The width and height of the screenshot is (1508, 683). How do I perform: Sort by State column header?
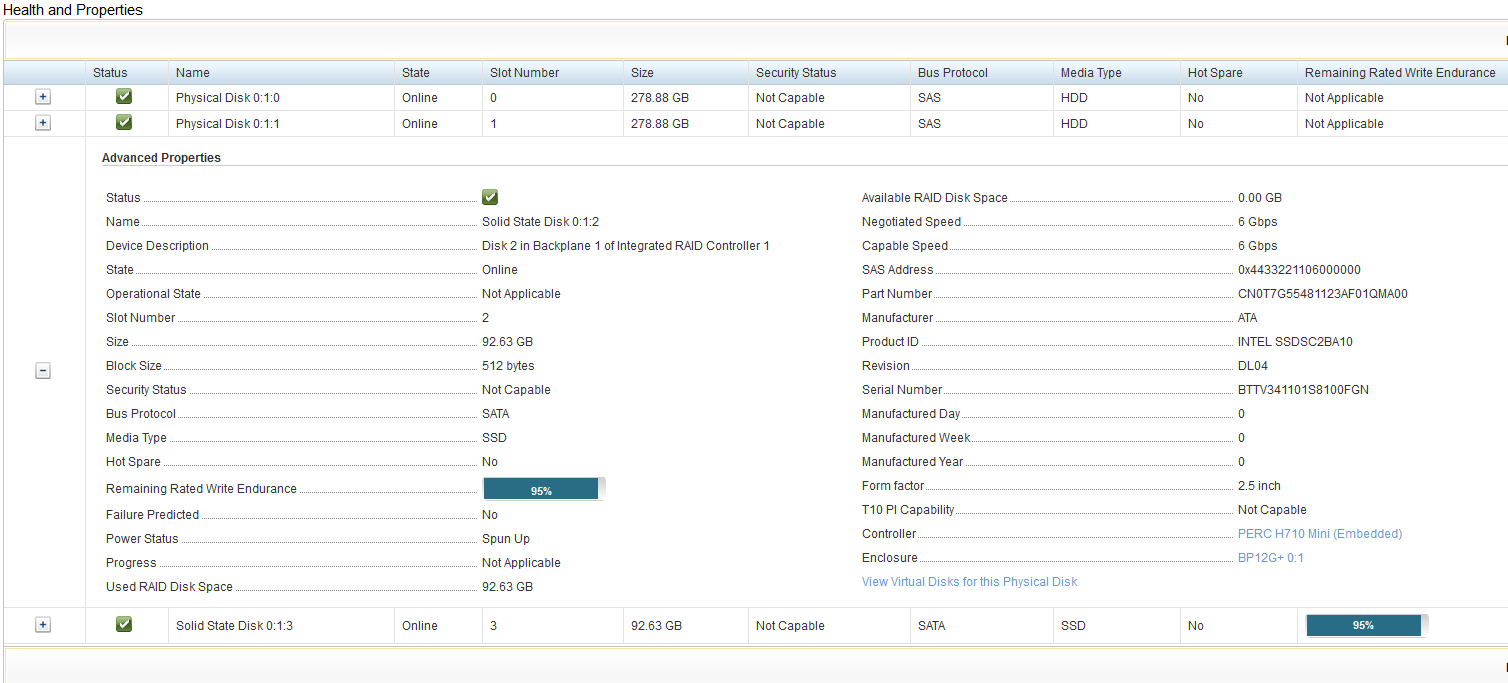(x=416, y=73)
